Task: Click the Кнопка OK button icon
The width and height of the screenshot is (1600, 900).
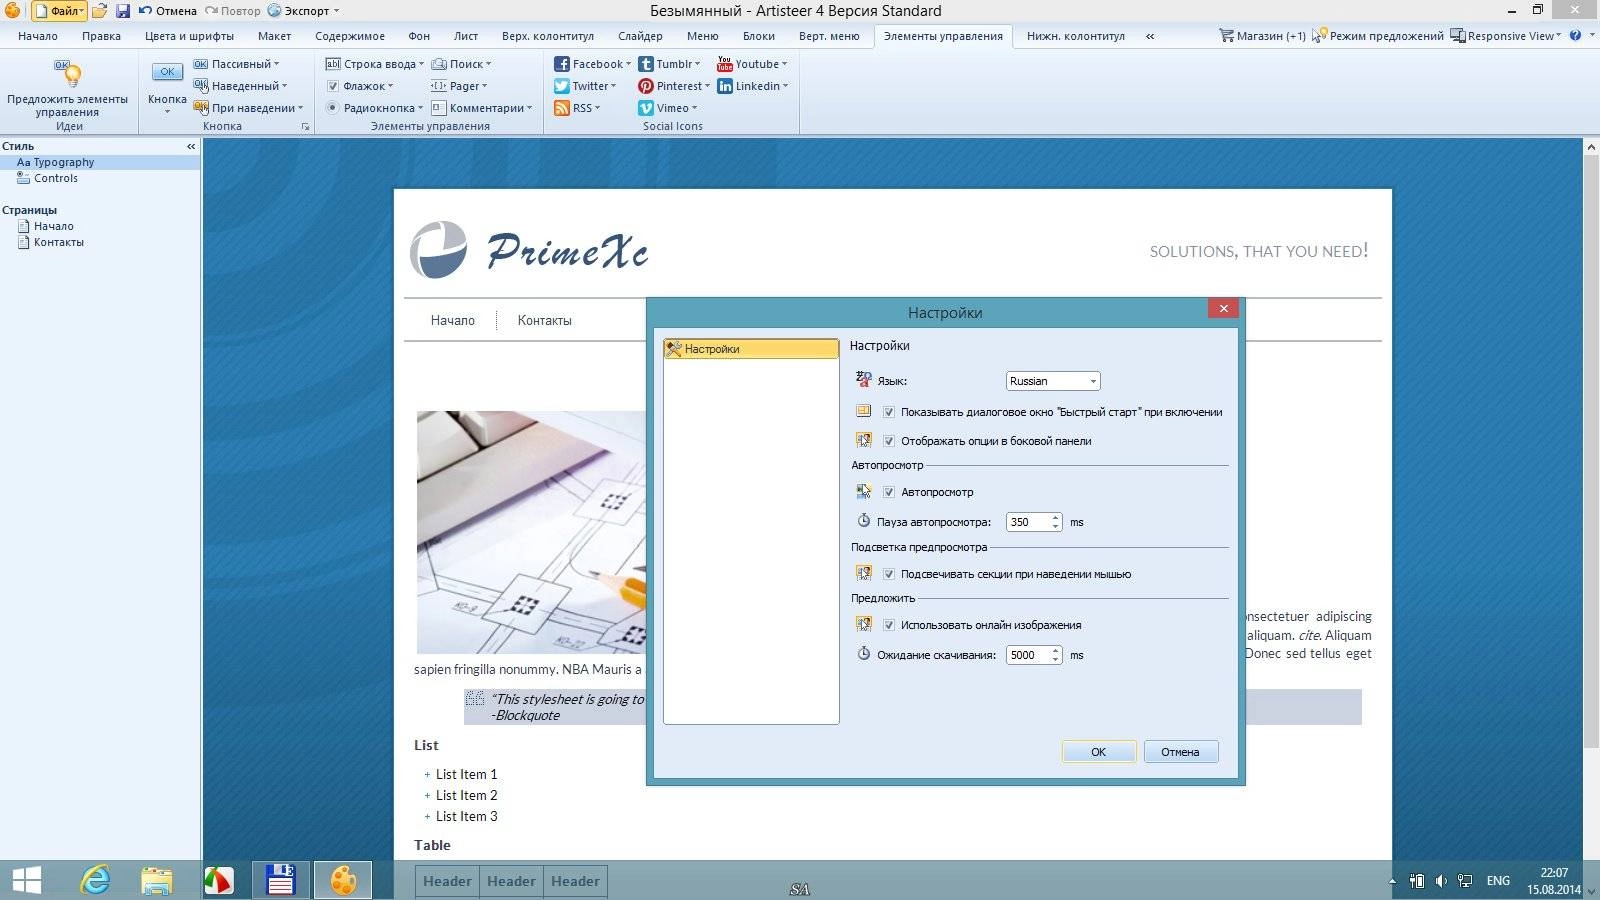Action: tap(167, 72)
